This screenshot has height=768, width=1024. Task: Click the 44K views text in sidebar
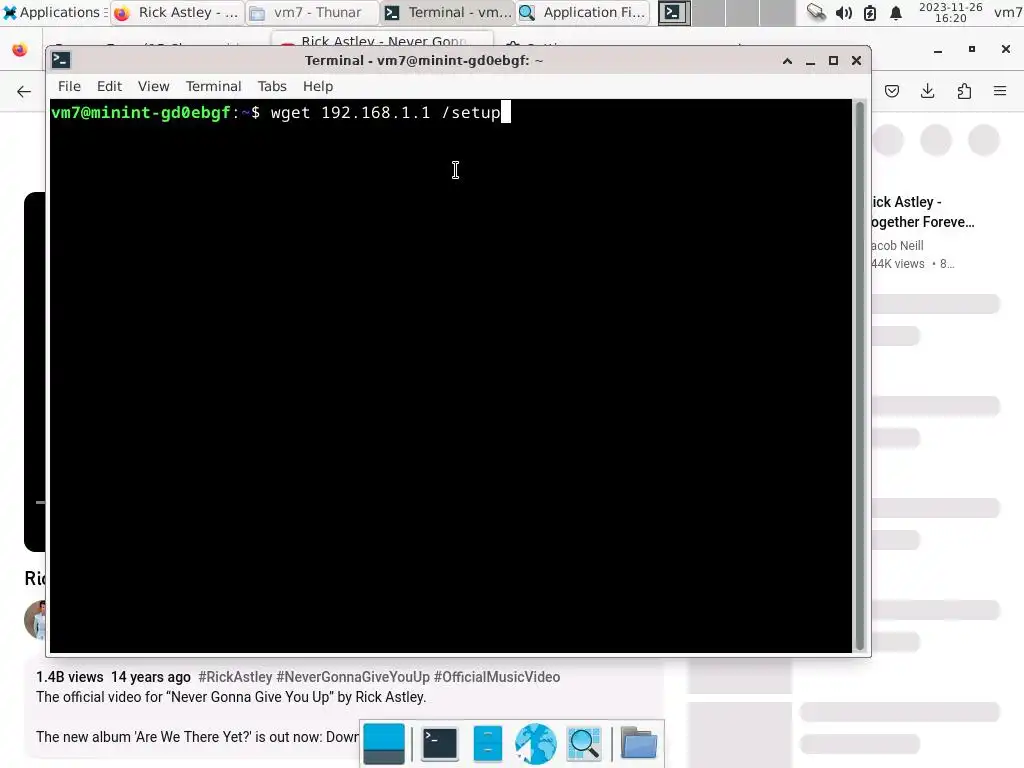coord(898,264)
